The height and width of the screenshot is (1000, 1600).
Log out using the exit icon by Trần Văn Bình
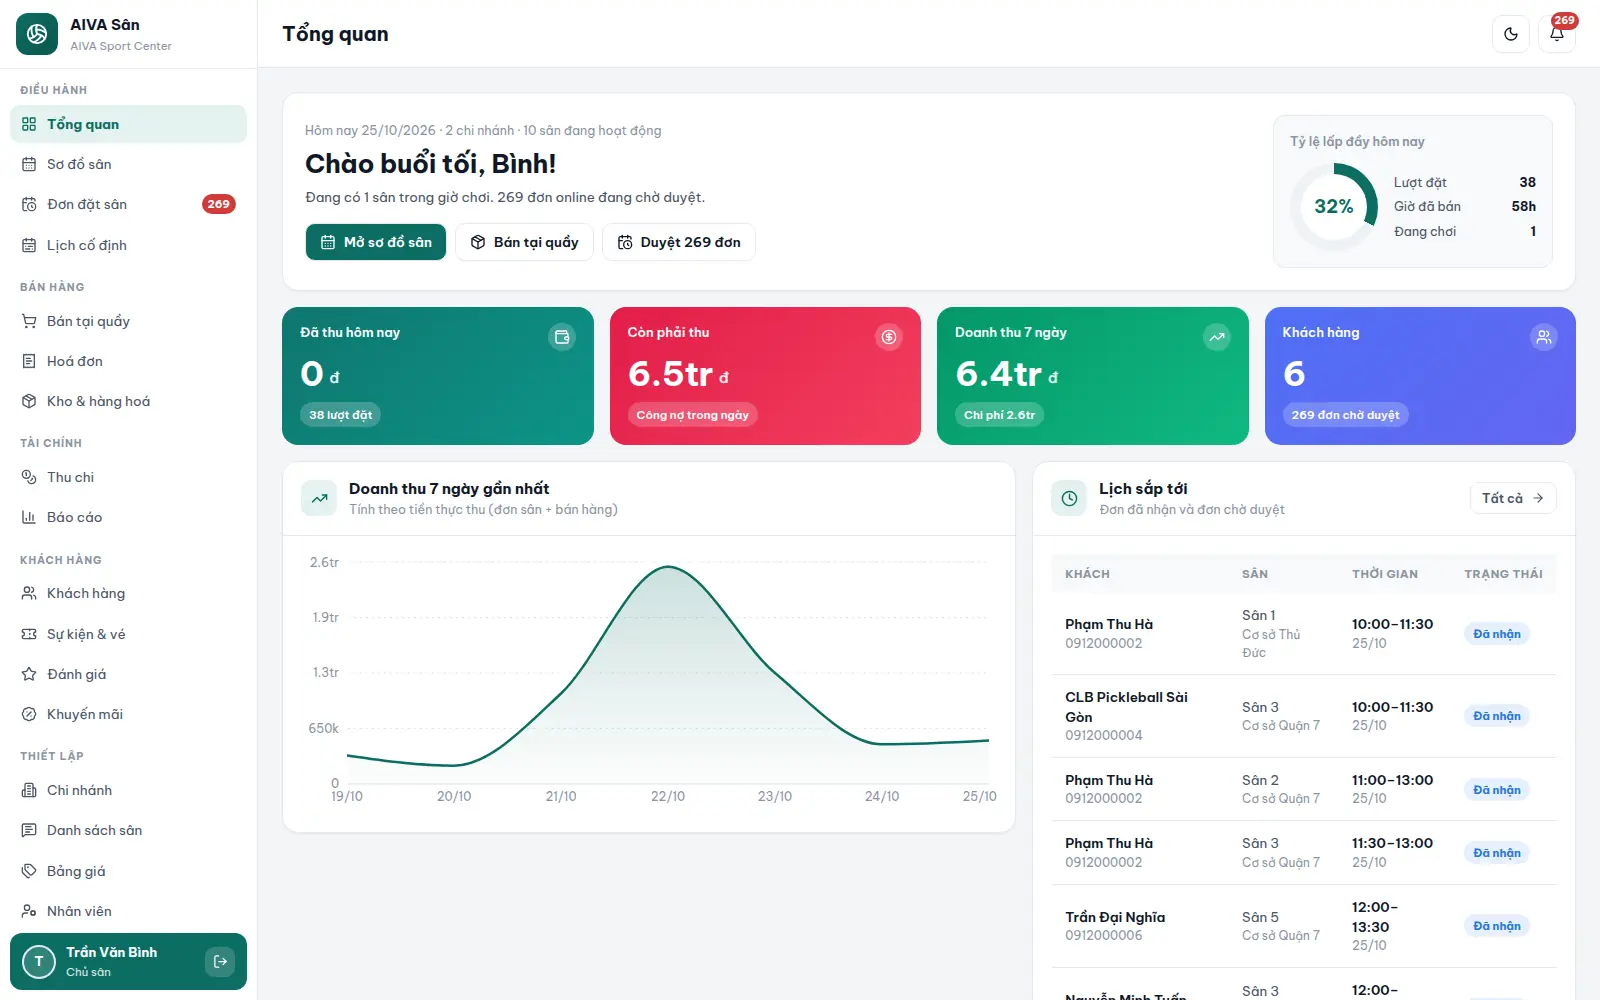click(x=220, y=961)
